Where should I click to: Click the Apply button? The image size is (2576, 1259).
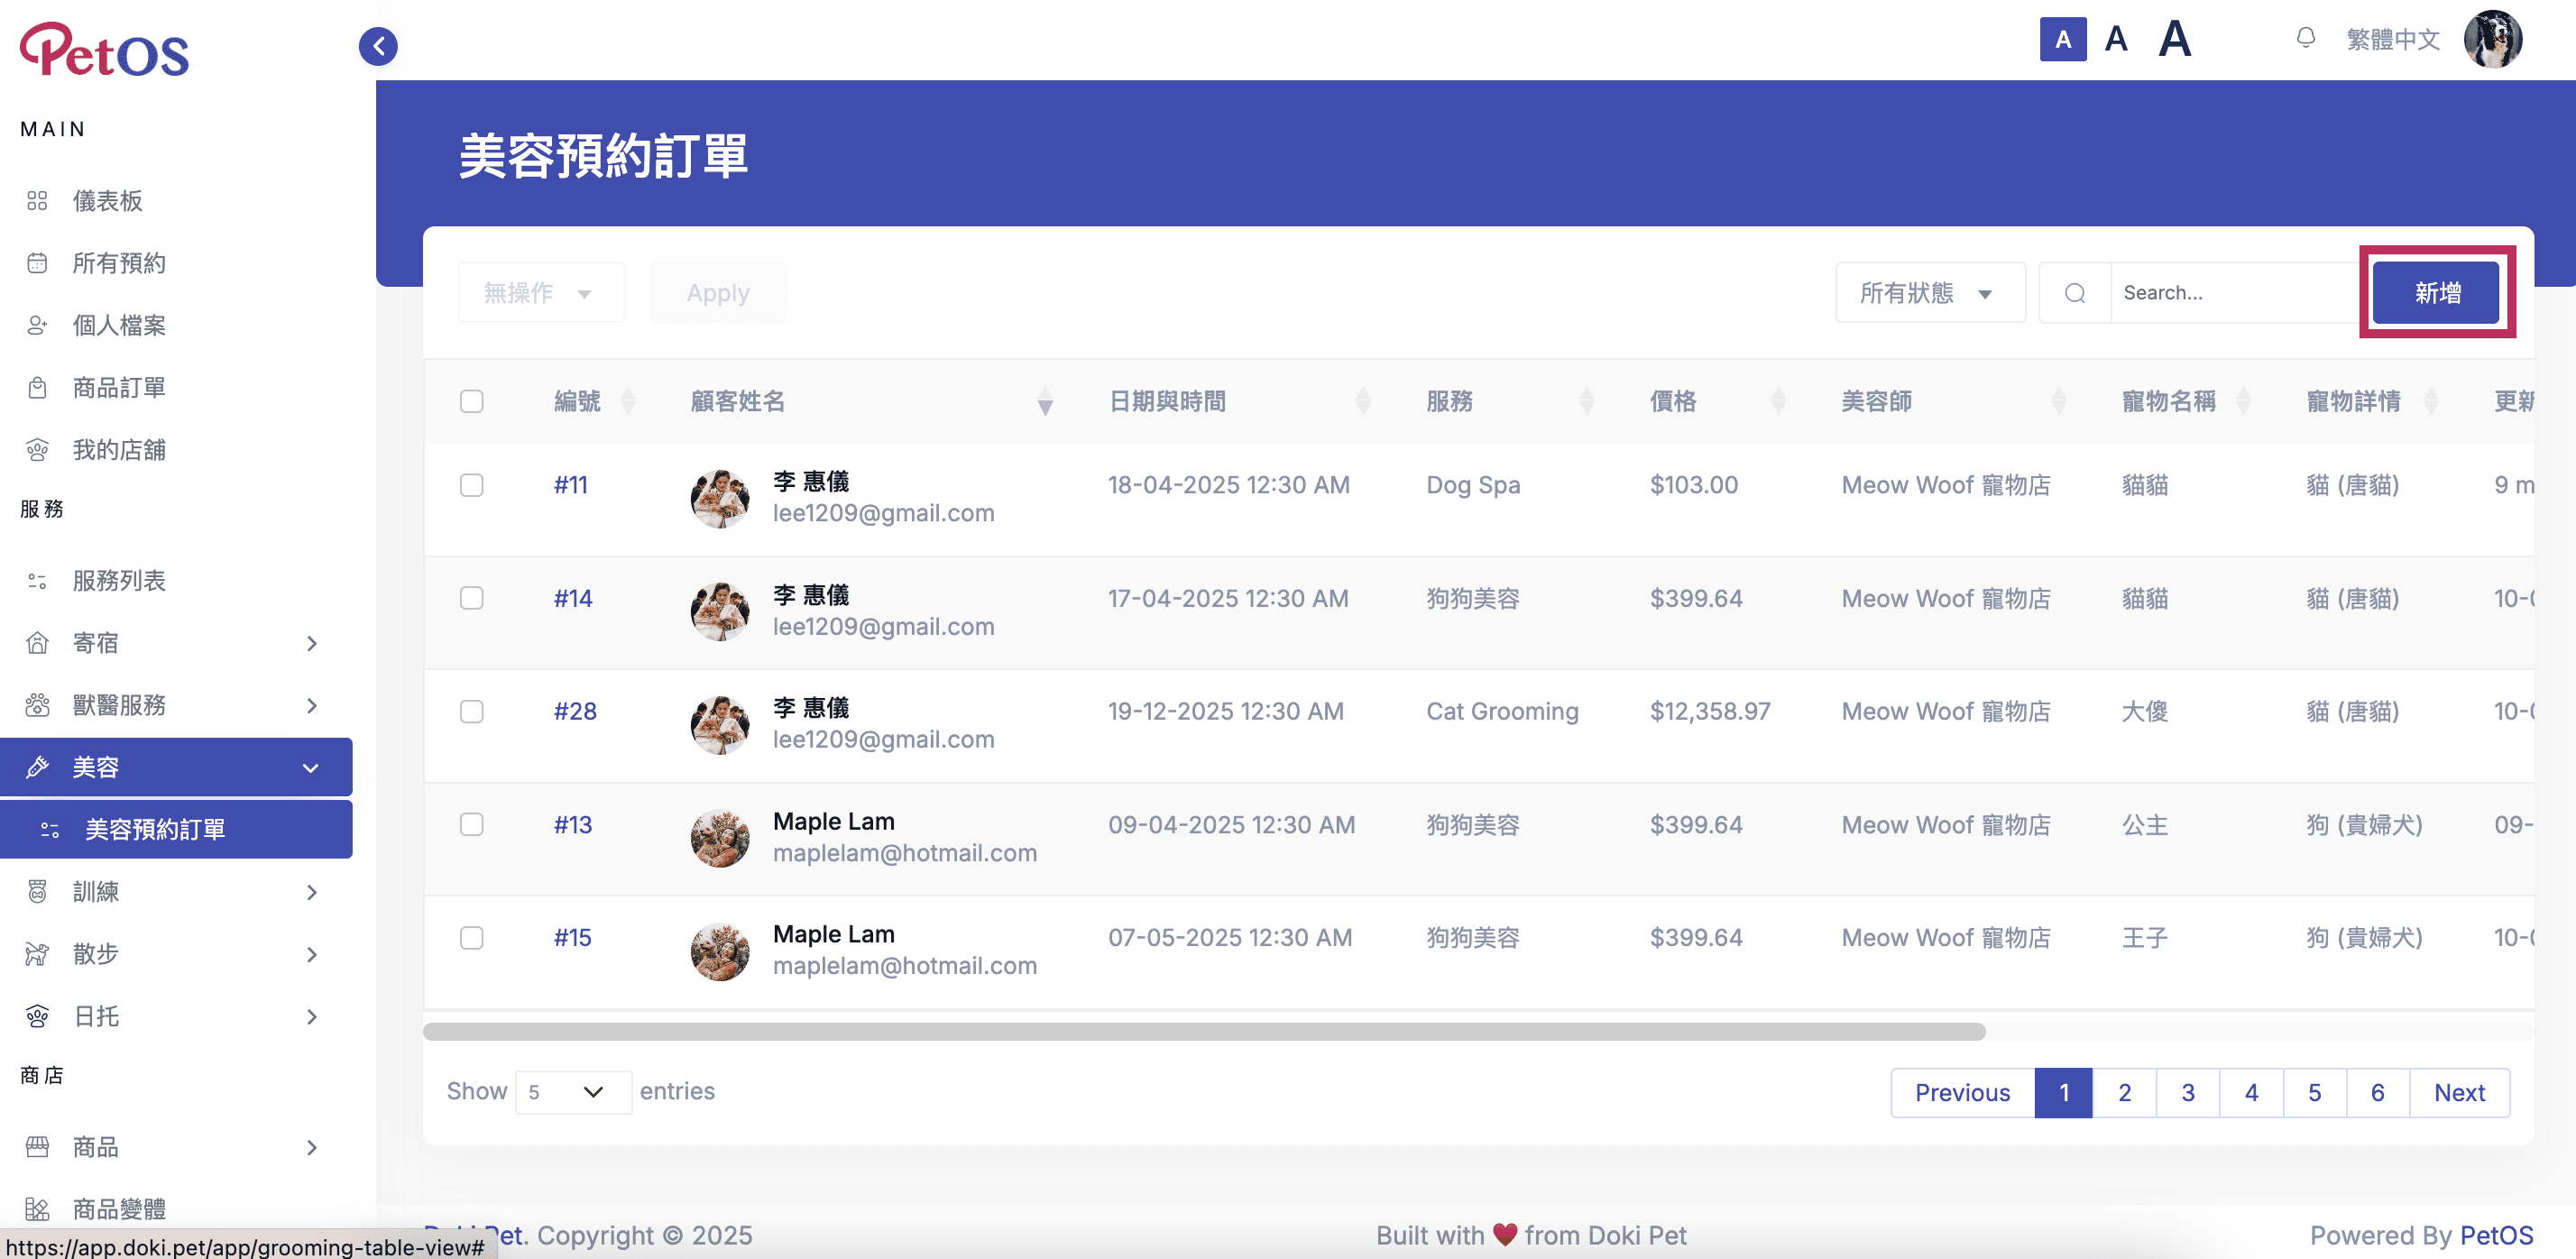tap(718, 293)
